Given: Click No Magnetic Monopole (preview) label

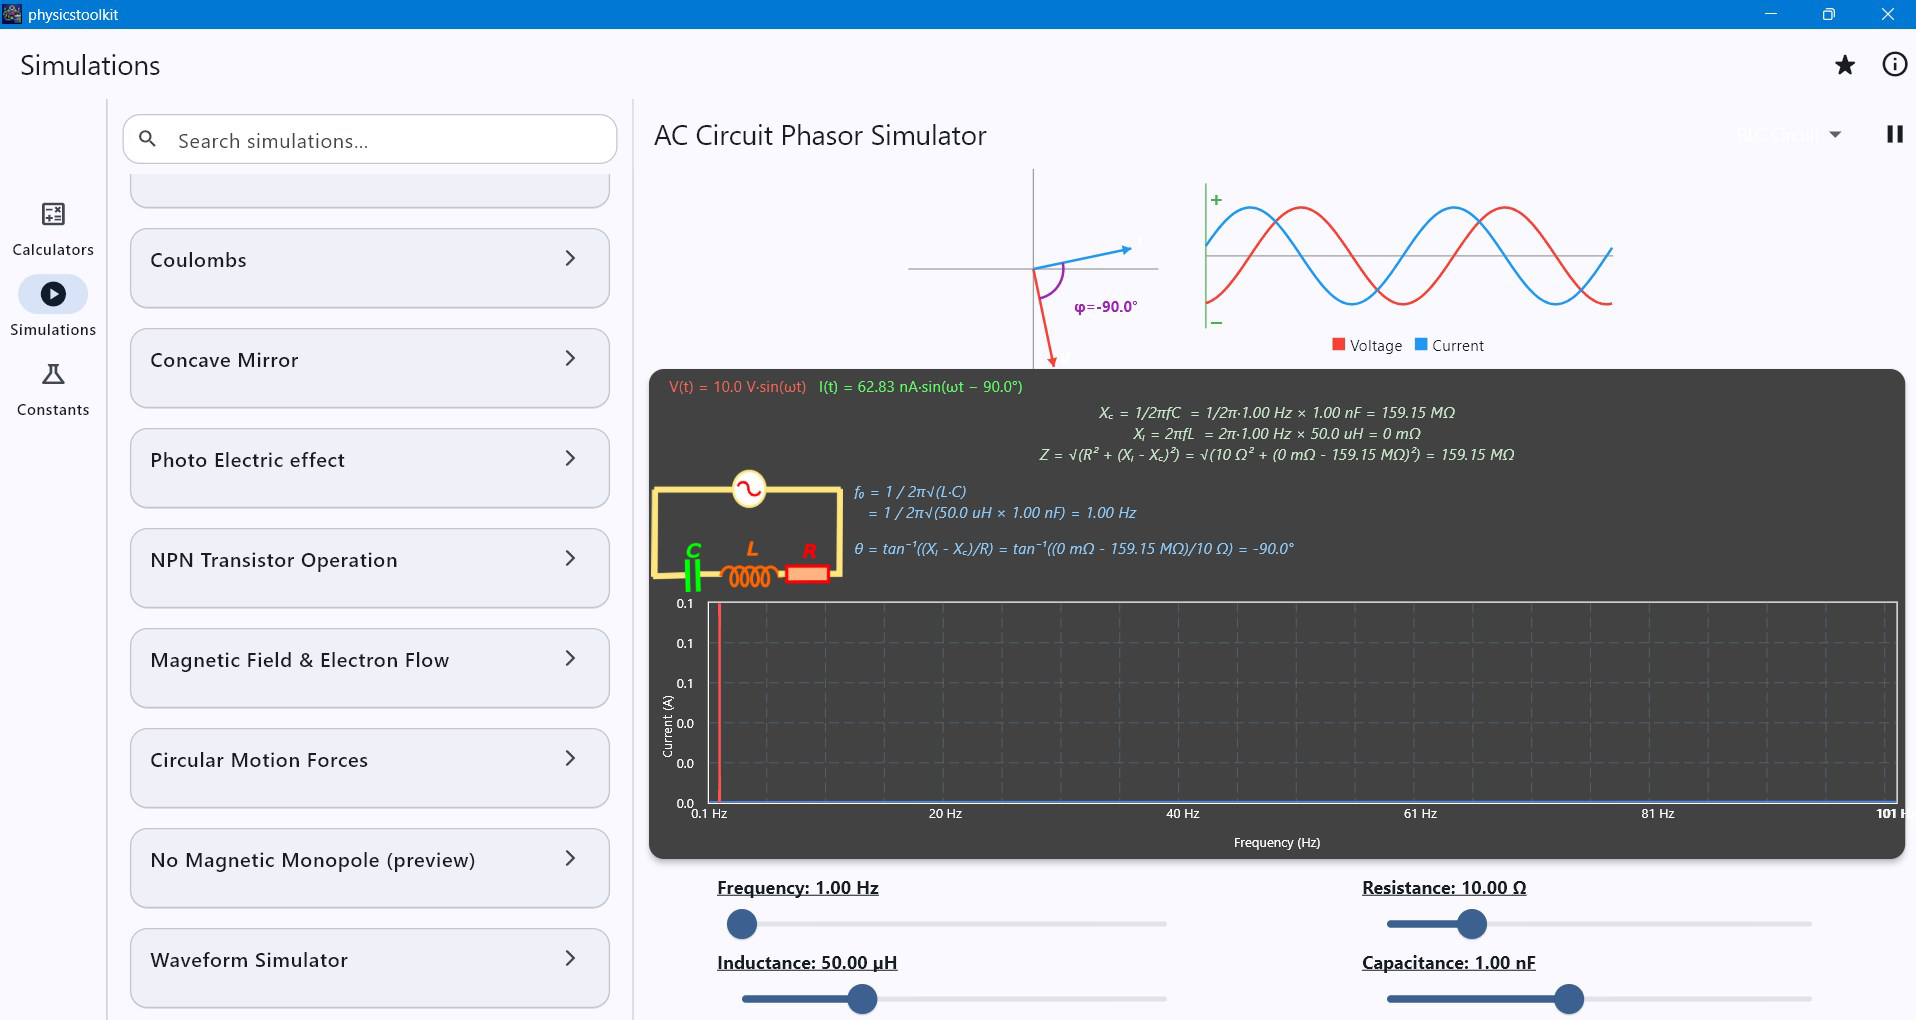Looking at the screenshot, I should tap(312, 860).
